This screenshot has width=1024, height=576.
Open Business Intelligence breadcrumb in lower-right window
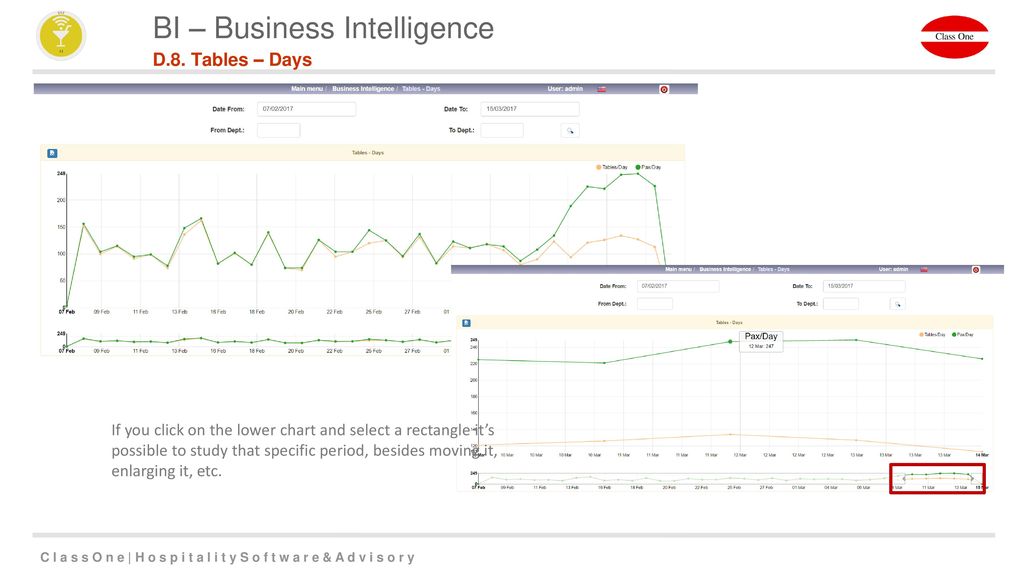click(725, 269)
